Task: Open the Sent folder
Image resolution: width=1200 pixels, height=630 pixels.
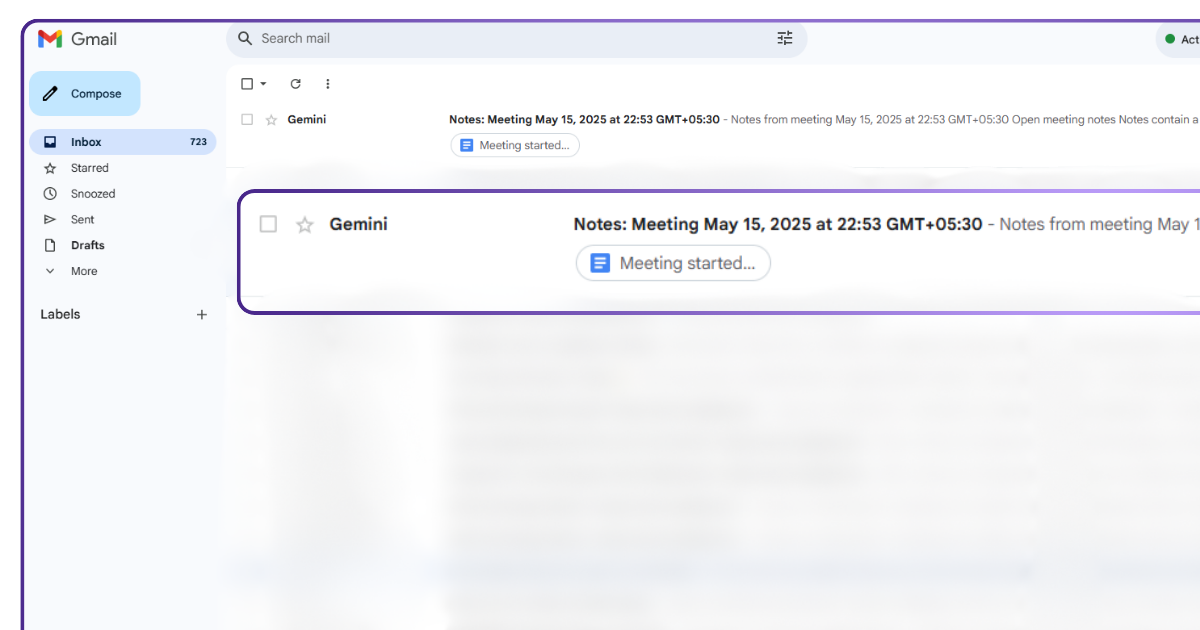Action: coord(82,220)
